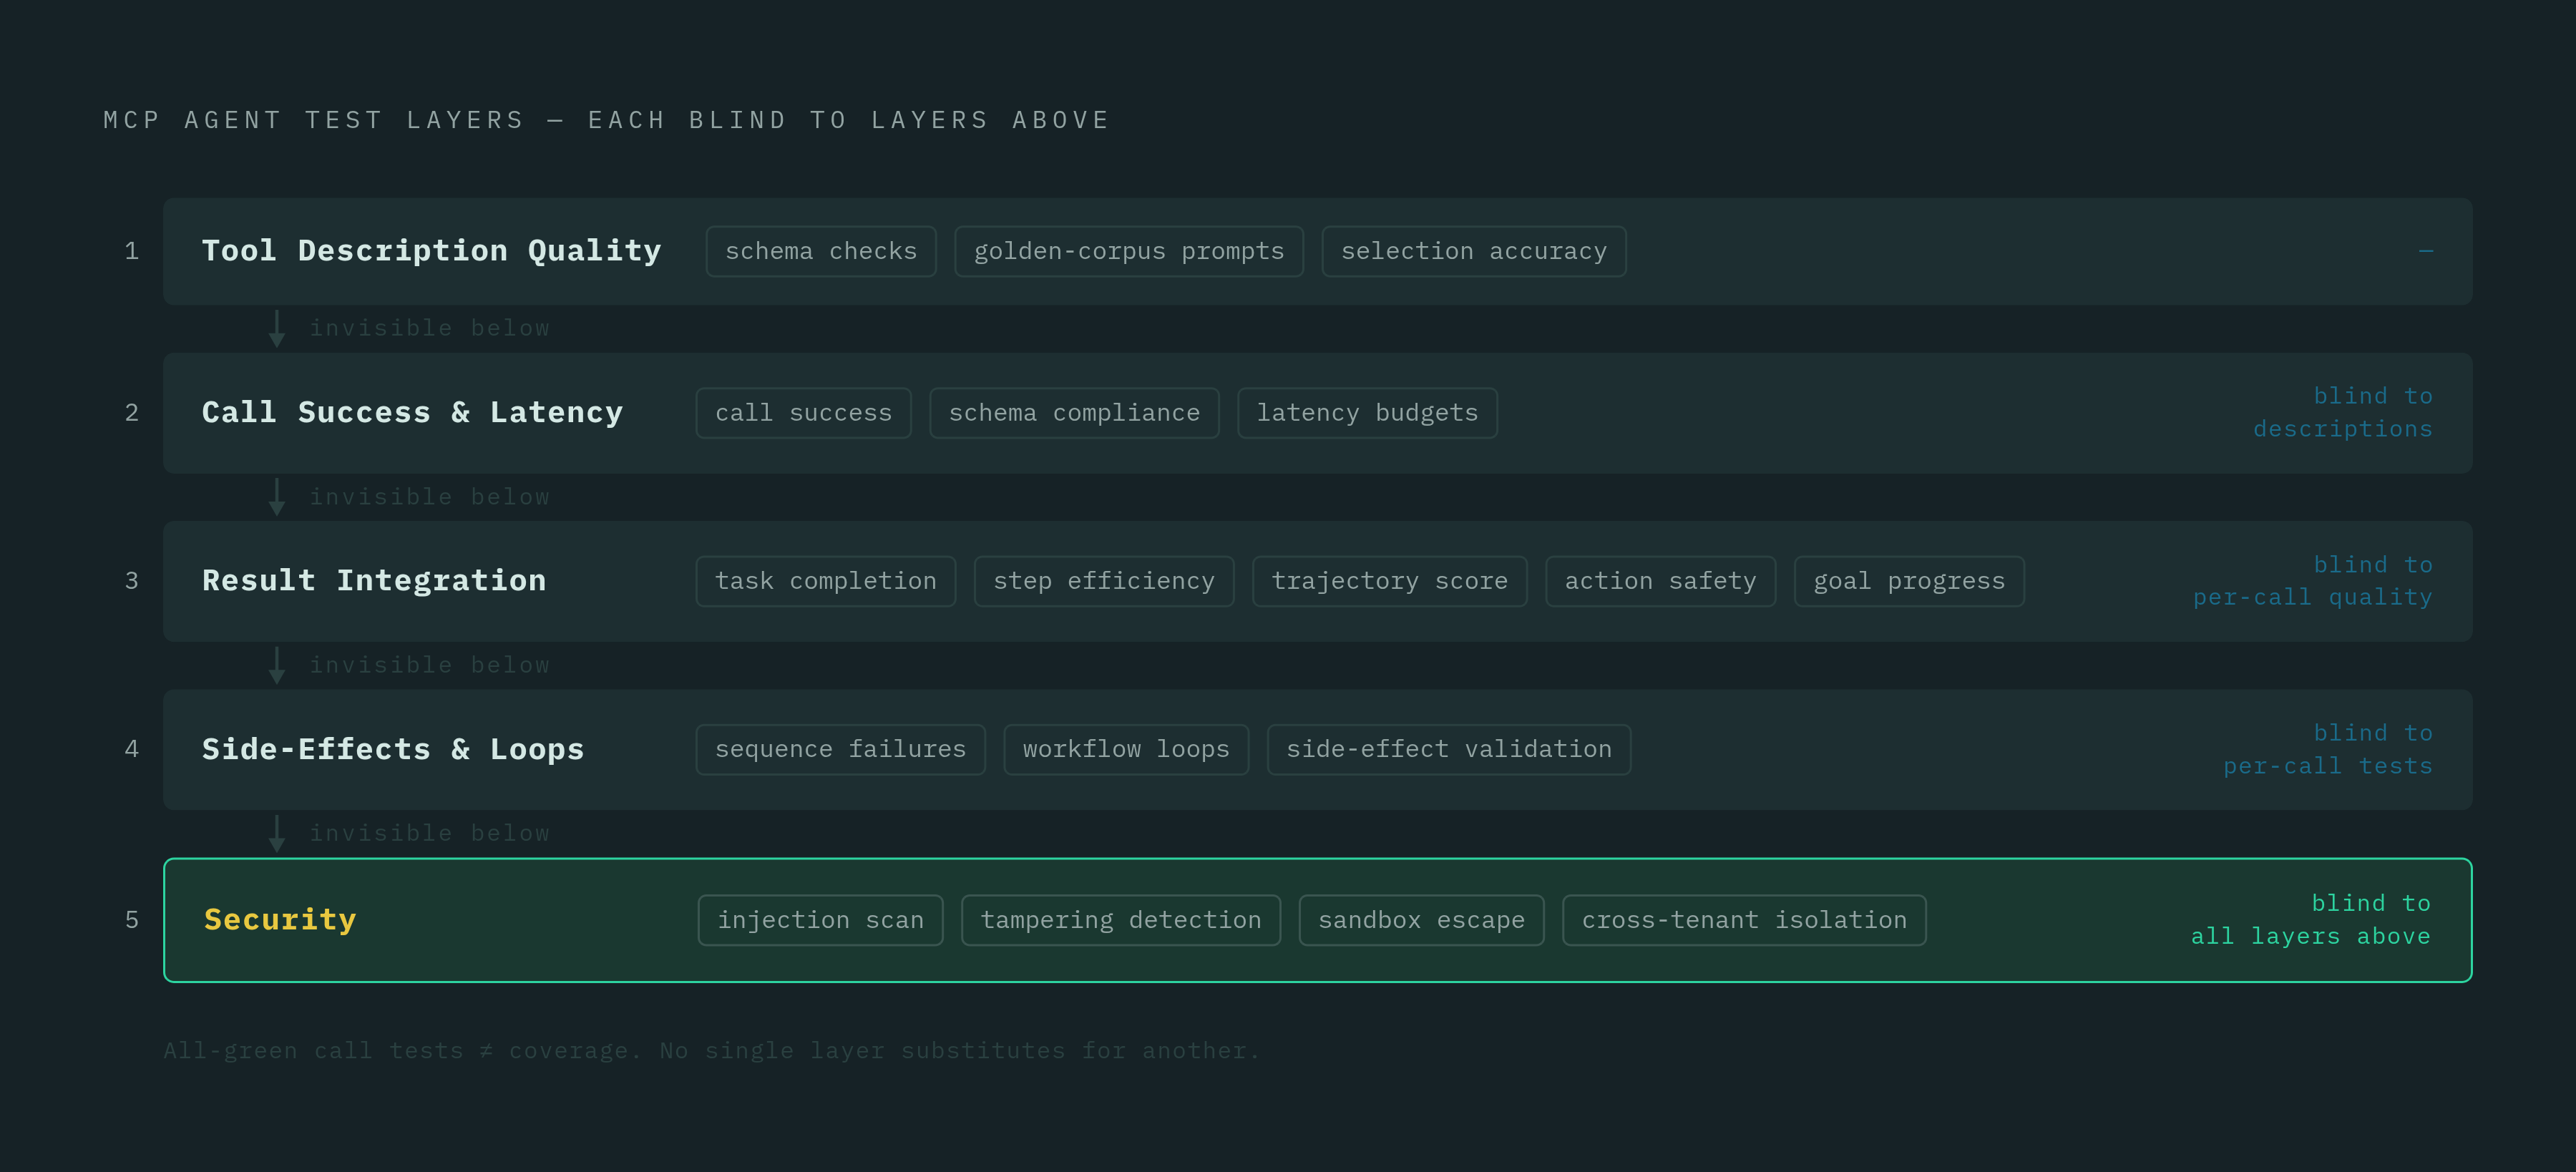Click the 'blind to per-call tests' note
This screenshot has height=1172, width=2576.
click(x=2328, y=749)
